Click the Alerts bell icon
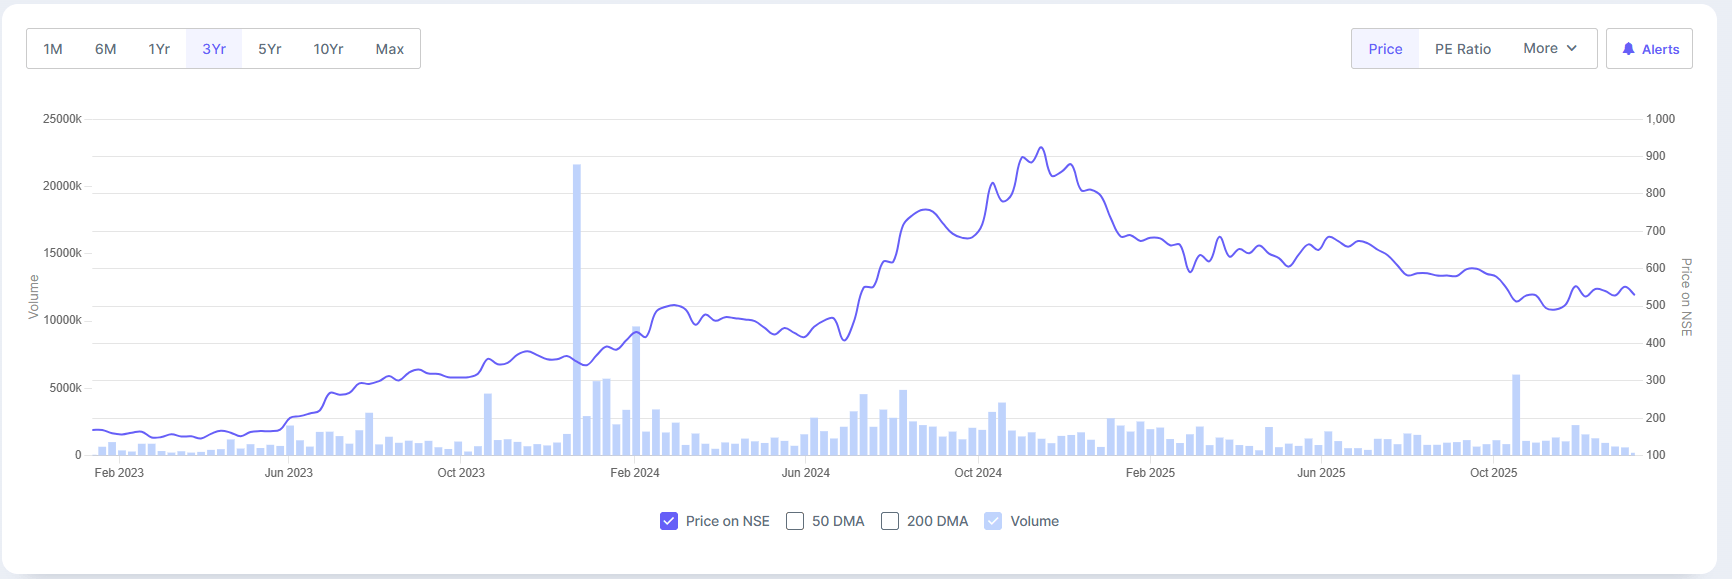Viewport: 1732px width, 579px height. click(x=1628, y=49)
